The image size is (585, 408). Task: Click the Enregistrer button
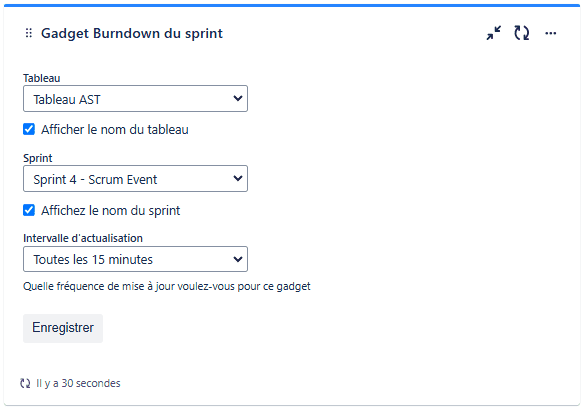pos(63,328)
